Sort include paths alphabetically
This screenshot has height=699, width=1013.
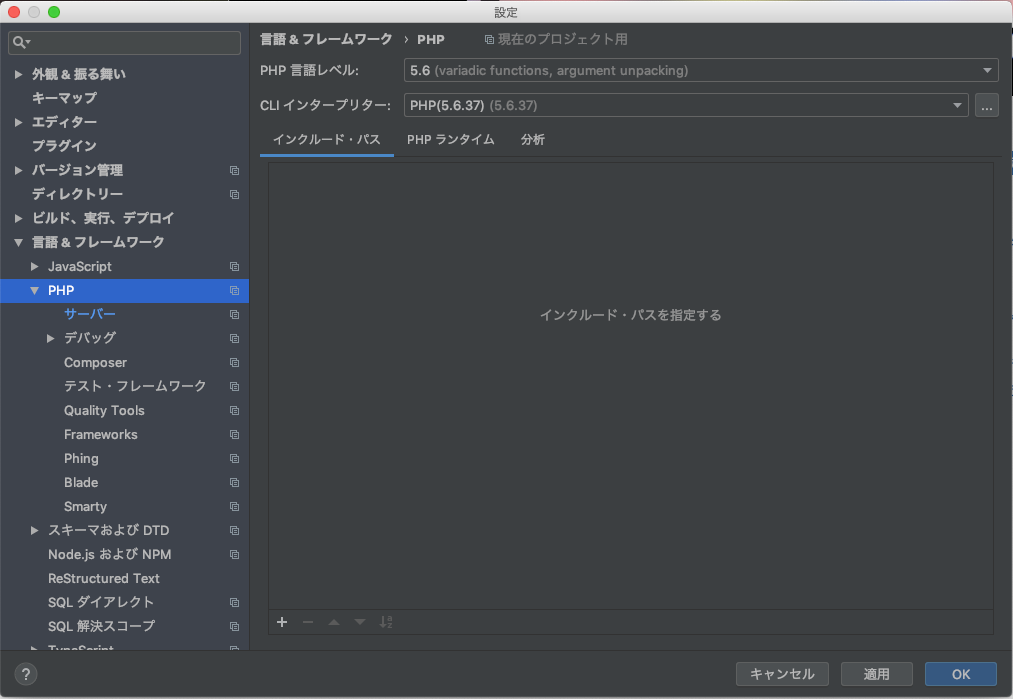pos(386,622)
